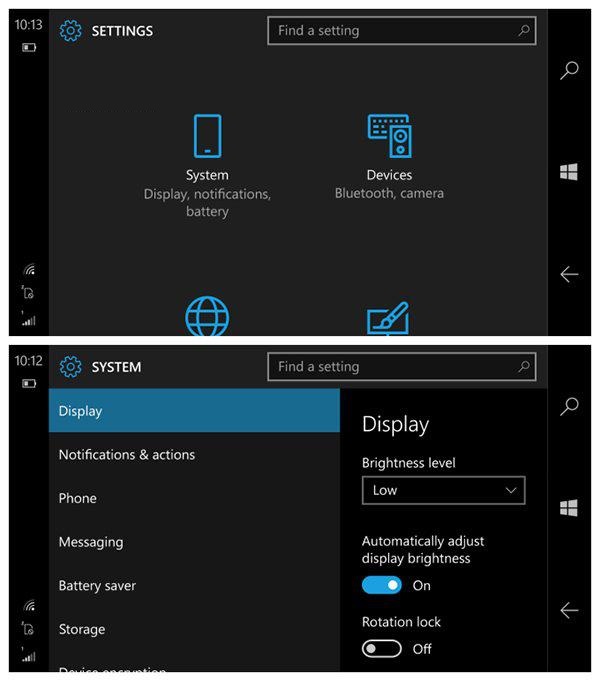Viewport: 600px width, 681px height.
Task: Tap SIM icon in top screen status bar
Action: click(x=28, y=293)
